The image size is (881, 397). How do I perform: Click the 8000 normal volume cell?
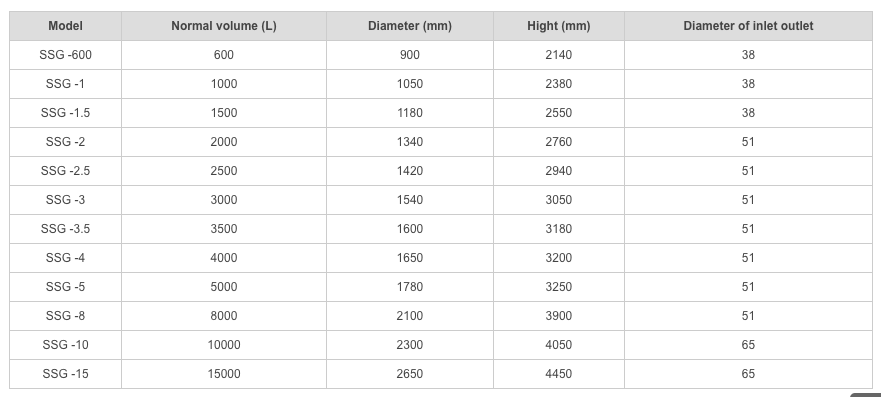[224, 316]
